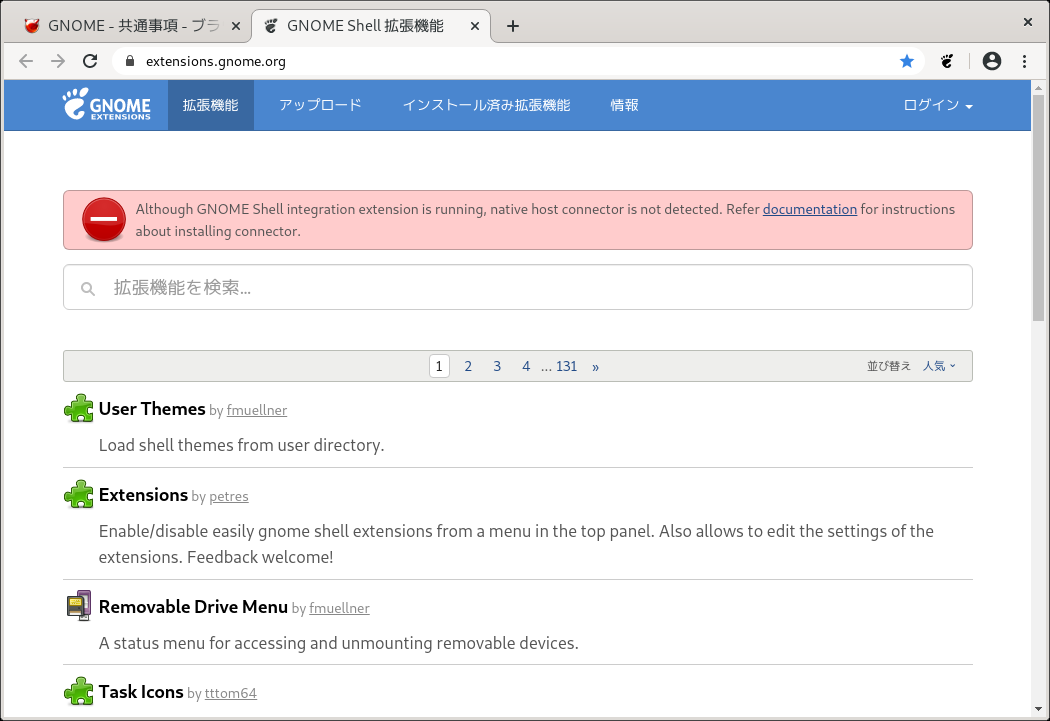The image size is (1050, 721).
Task: Open the Extensions extension title
Action: pos(143,495)
